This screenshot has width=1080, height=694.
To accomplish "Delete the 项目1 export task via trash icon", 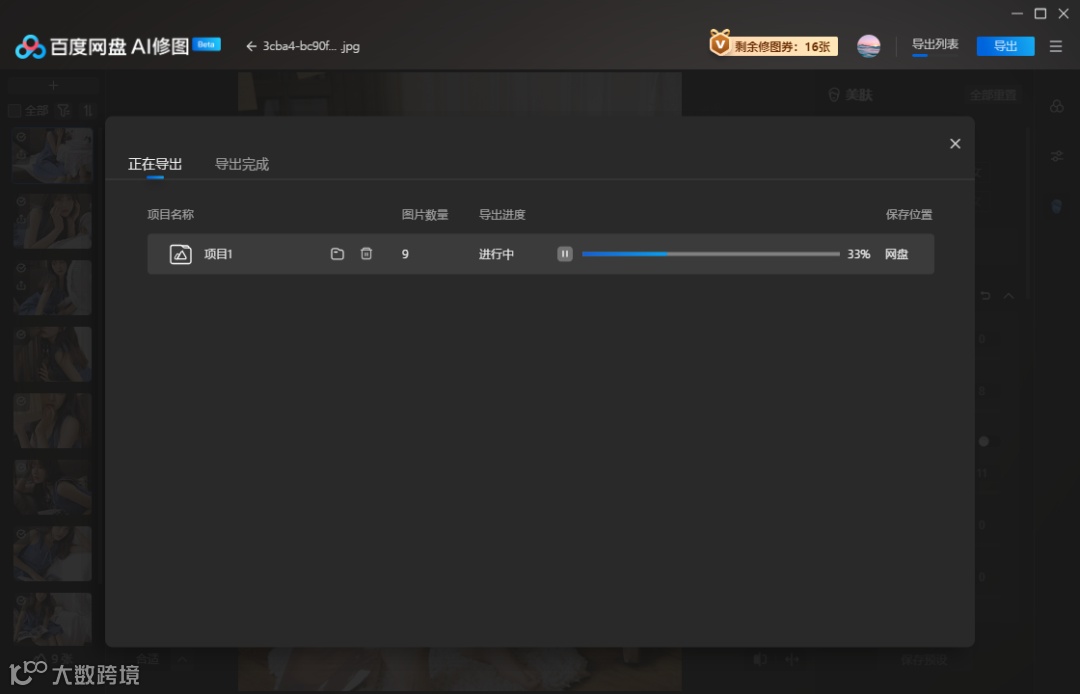I will point(366,254).
